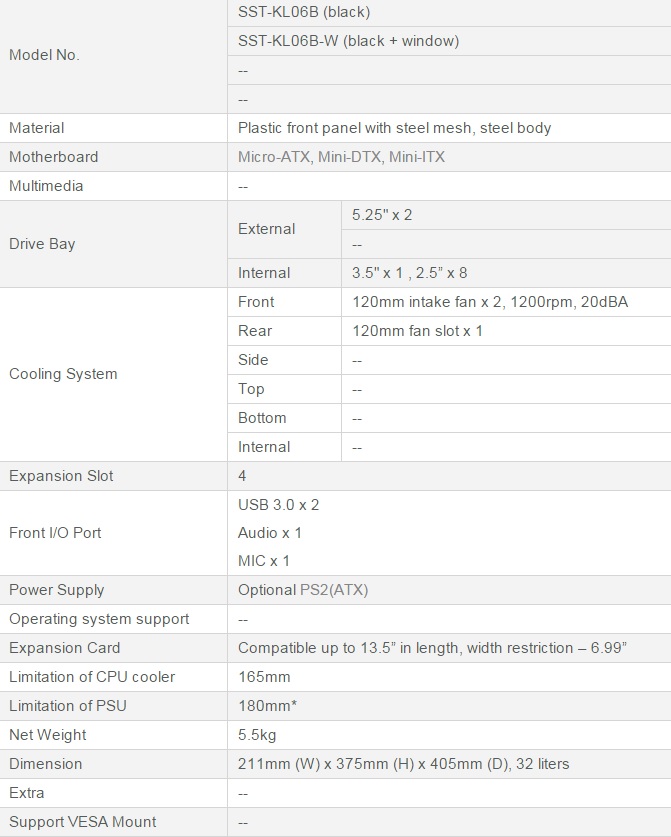Click the 165mm CPU cooler limitation value
The image size is (671, 837).
click(264, 677)
